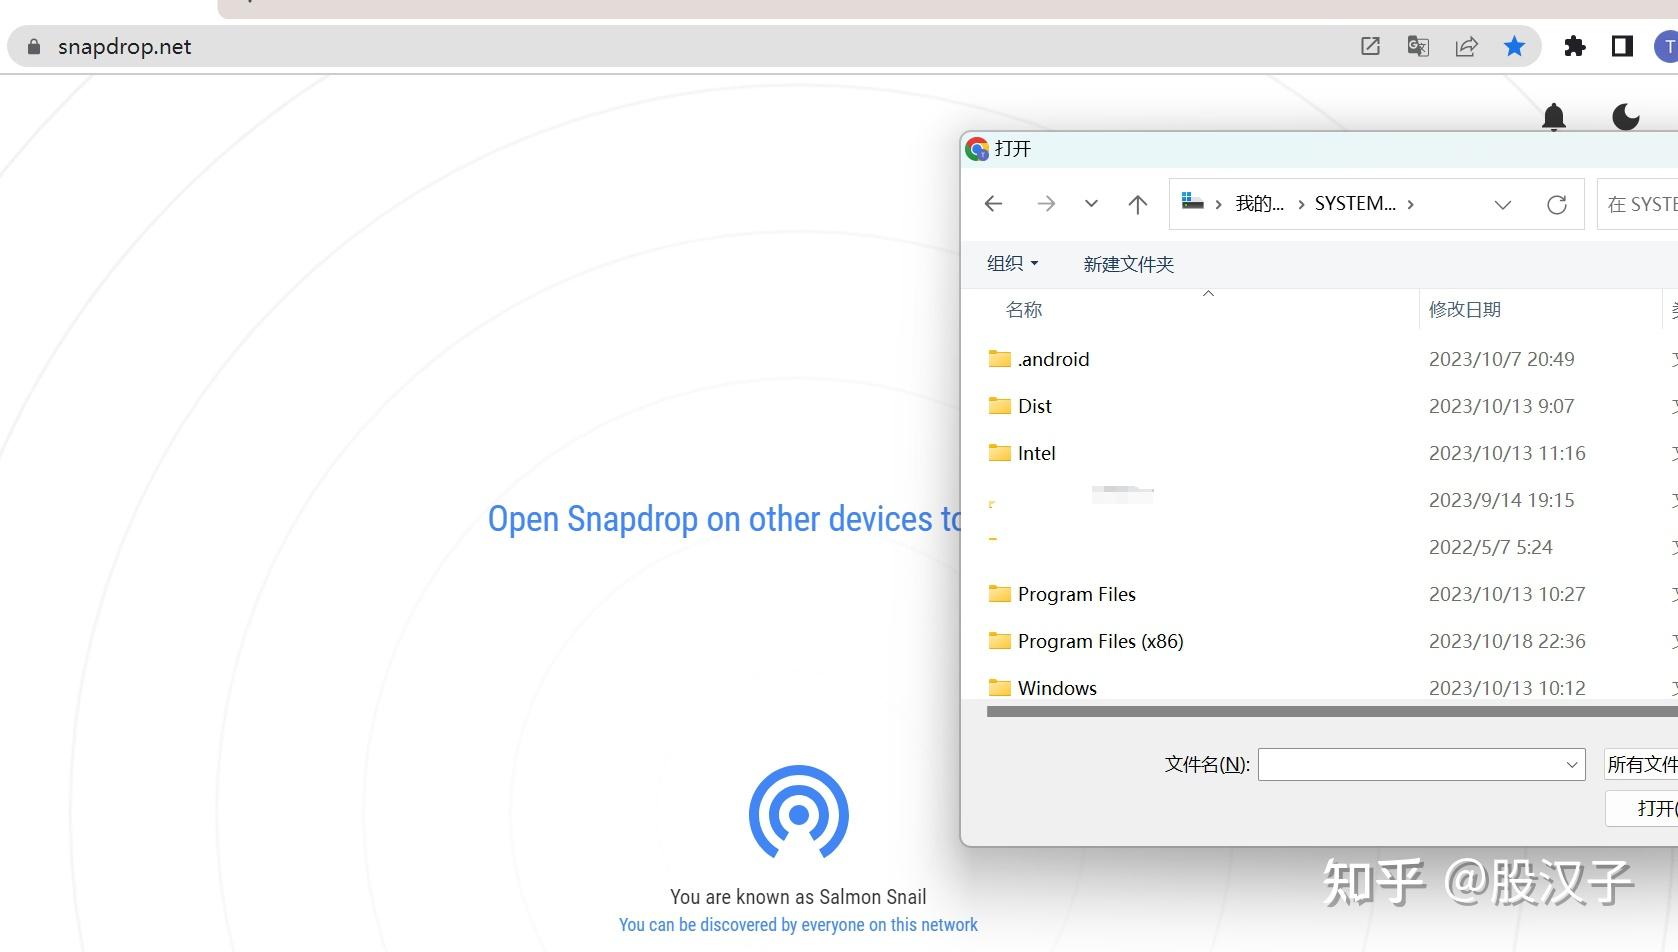Expand chevron after SYSTEM... breadcrumb
This screenshot has height=952, width=1678.
click(1411, 204)
